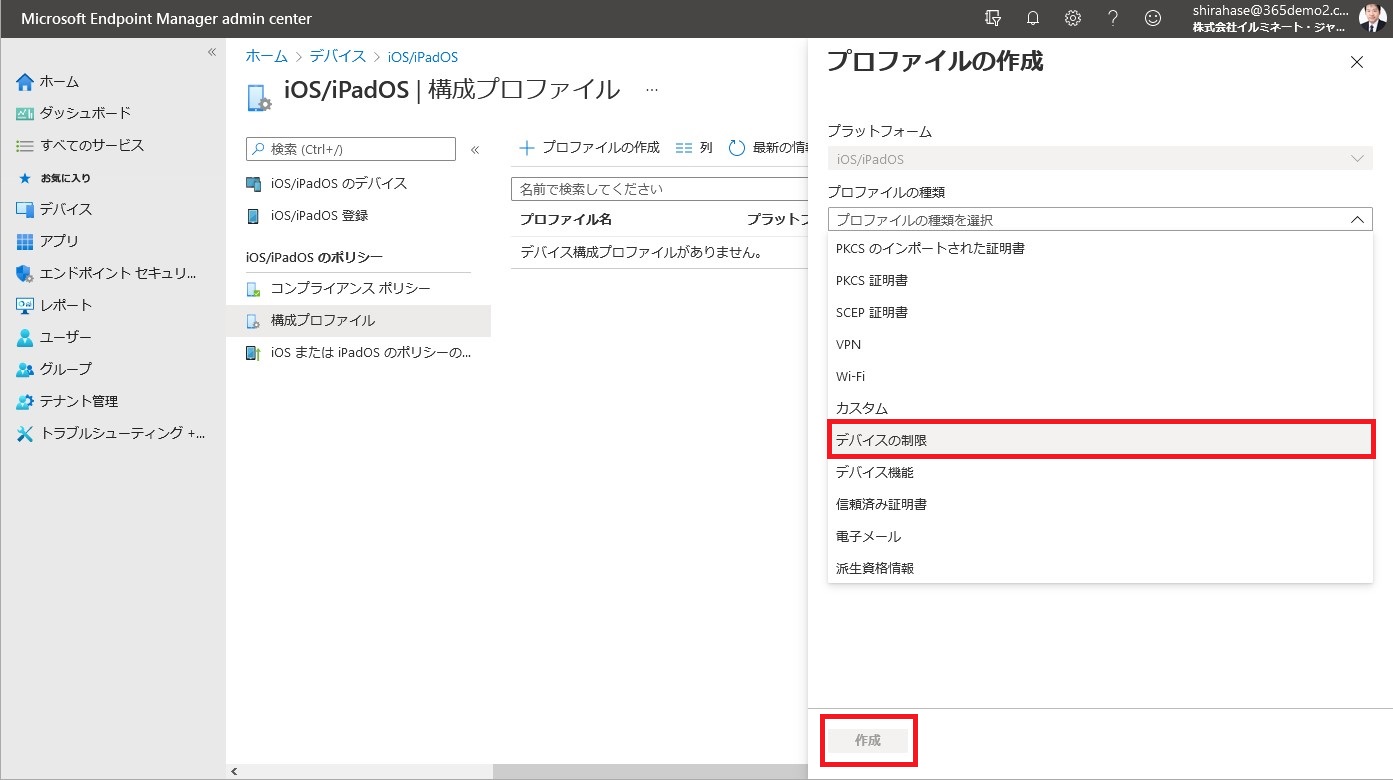Image resolution: width=1393 pixels, height=780 pixels.
Task: Click the iOS/iPadOS のデバイス item icon
Action: (253, 184)
